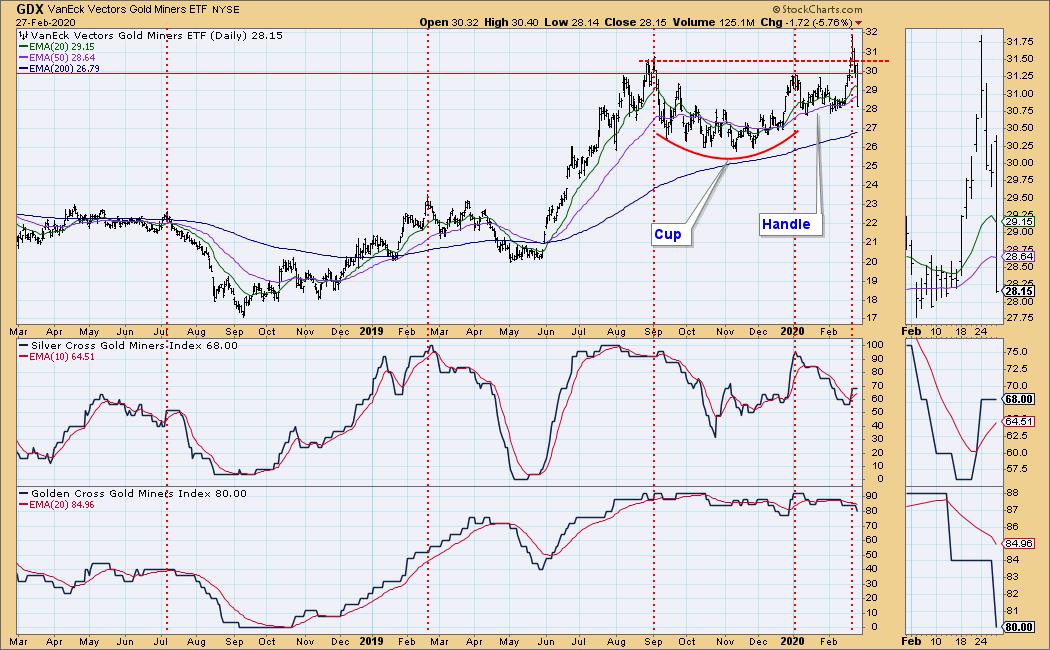Click the High 30.40 value
Screen dimensions: 1050x650
point(511,22)
